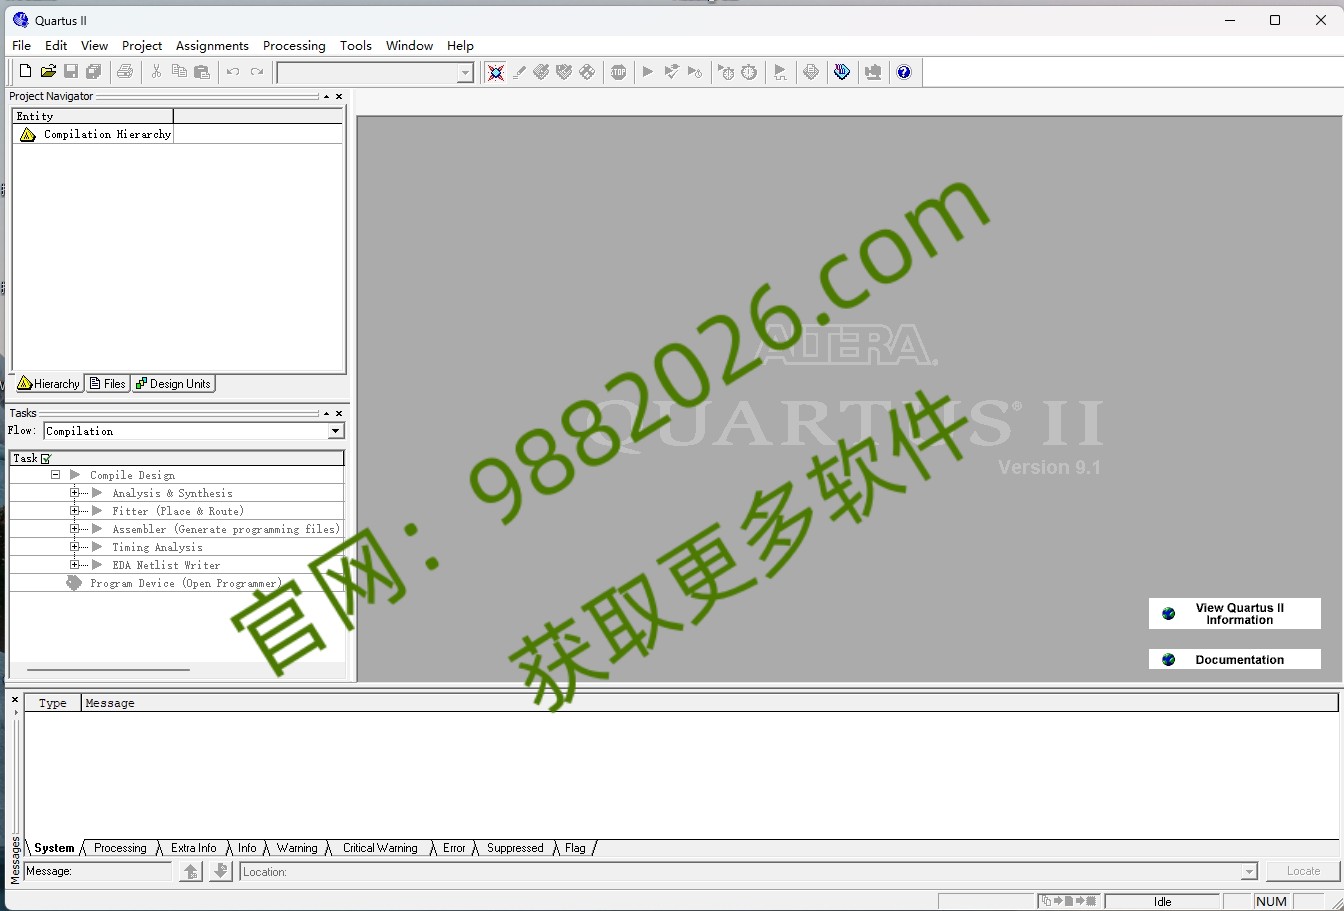Switch to the Suppressed messages tab
Screen dimensions: 1344x911
pyautogui.click(x=515, y=848)
